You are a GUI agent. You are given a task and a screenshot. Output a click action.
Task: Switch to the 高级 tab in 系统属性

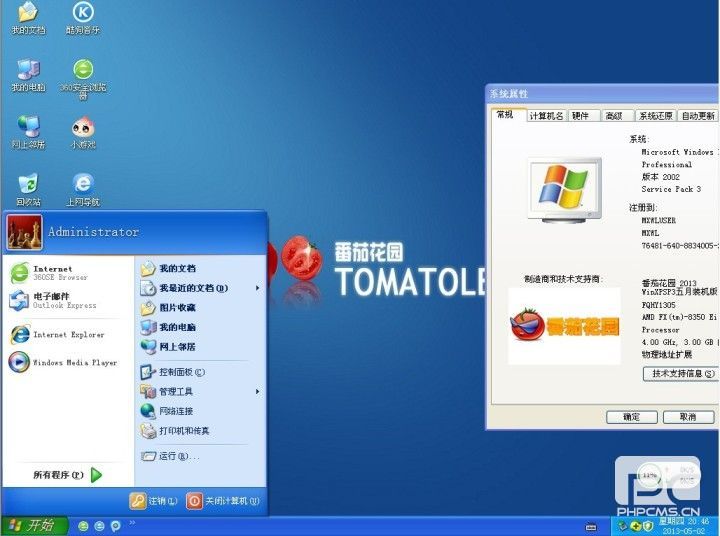(x=617, y=116)
